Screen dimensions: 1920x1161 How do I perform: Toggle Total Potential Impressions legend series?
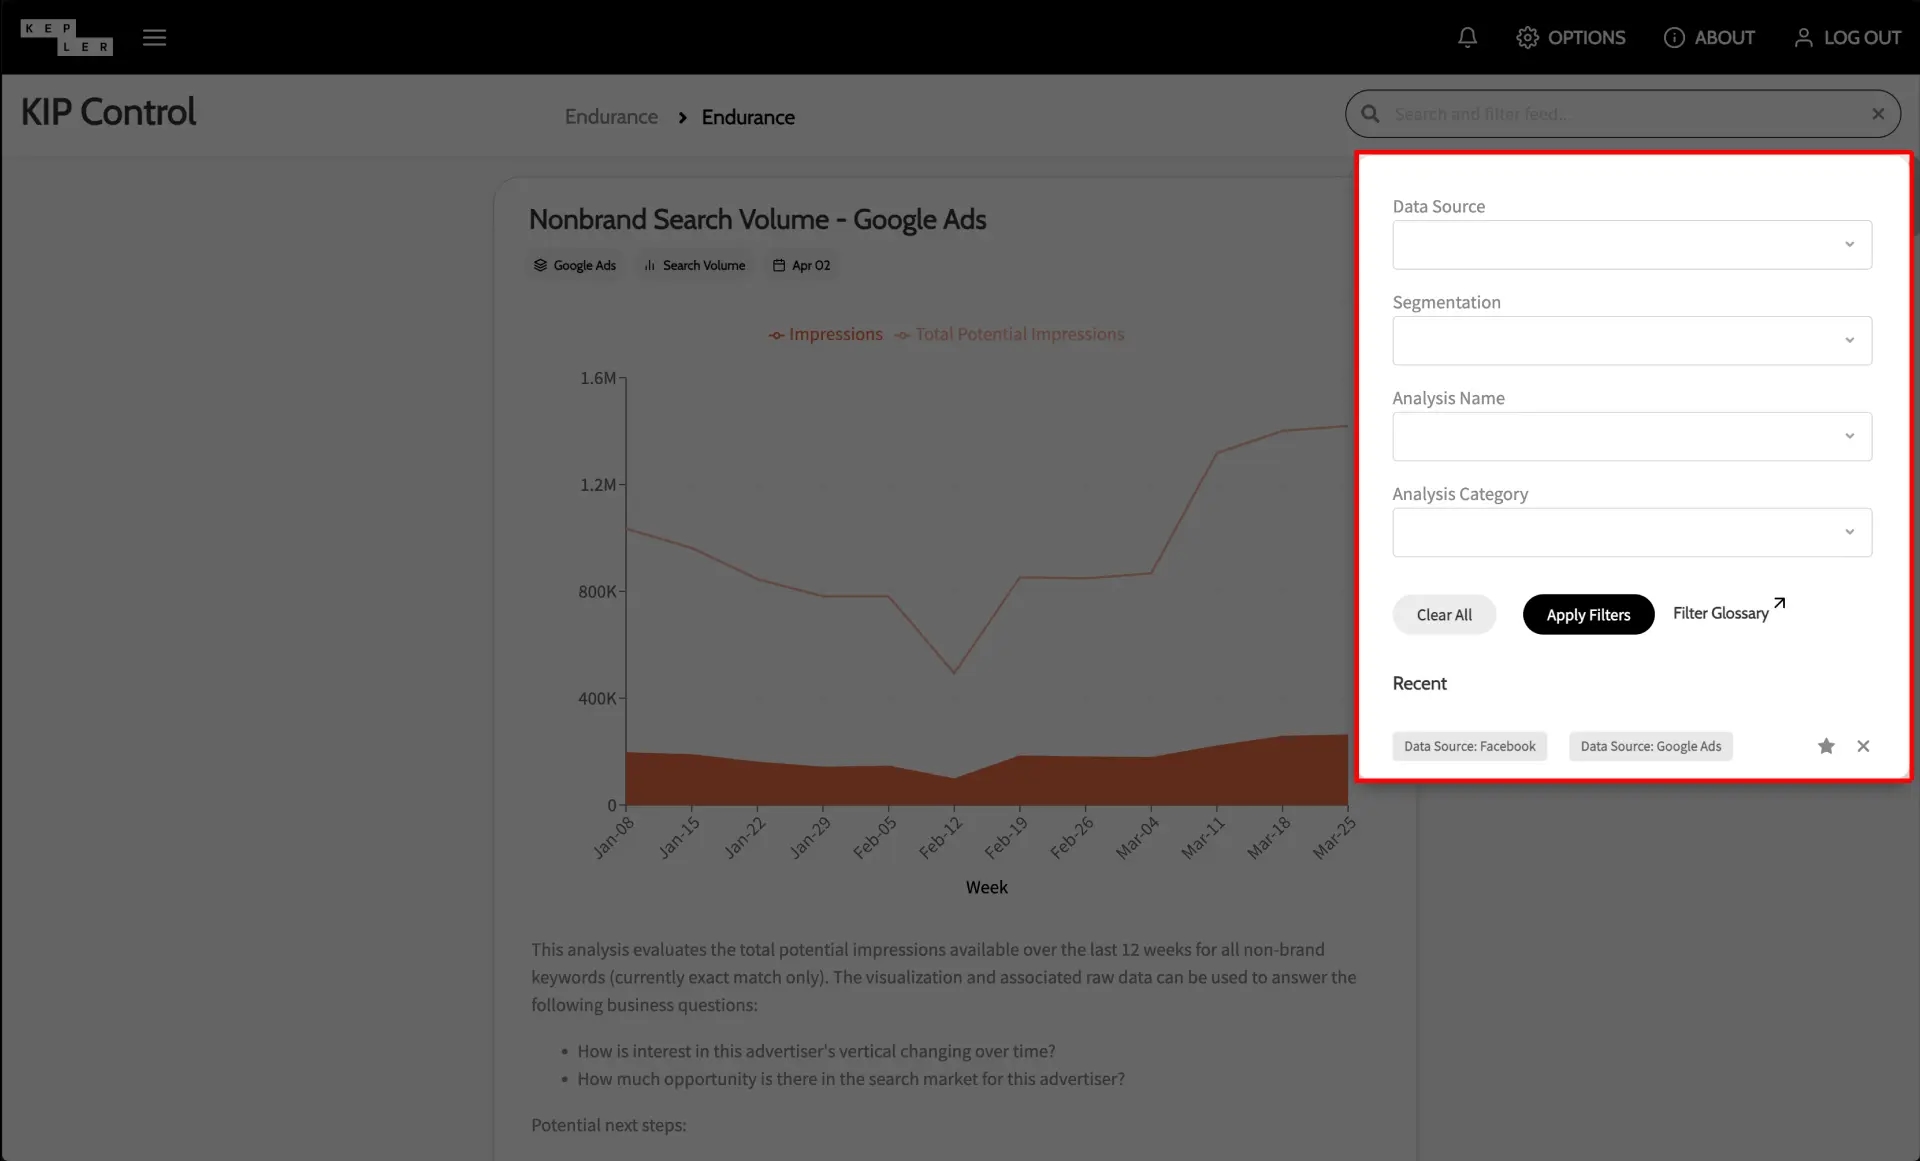[x=1009, y=334]
